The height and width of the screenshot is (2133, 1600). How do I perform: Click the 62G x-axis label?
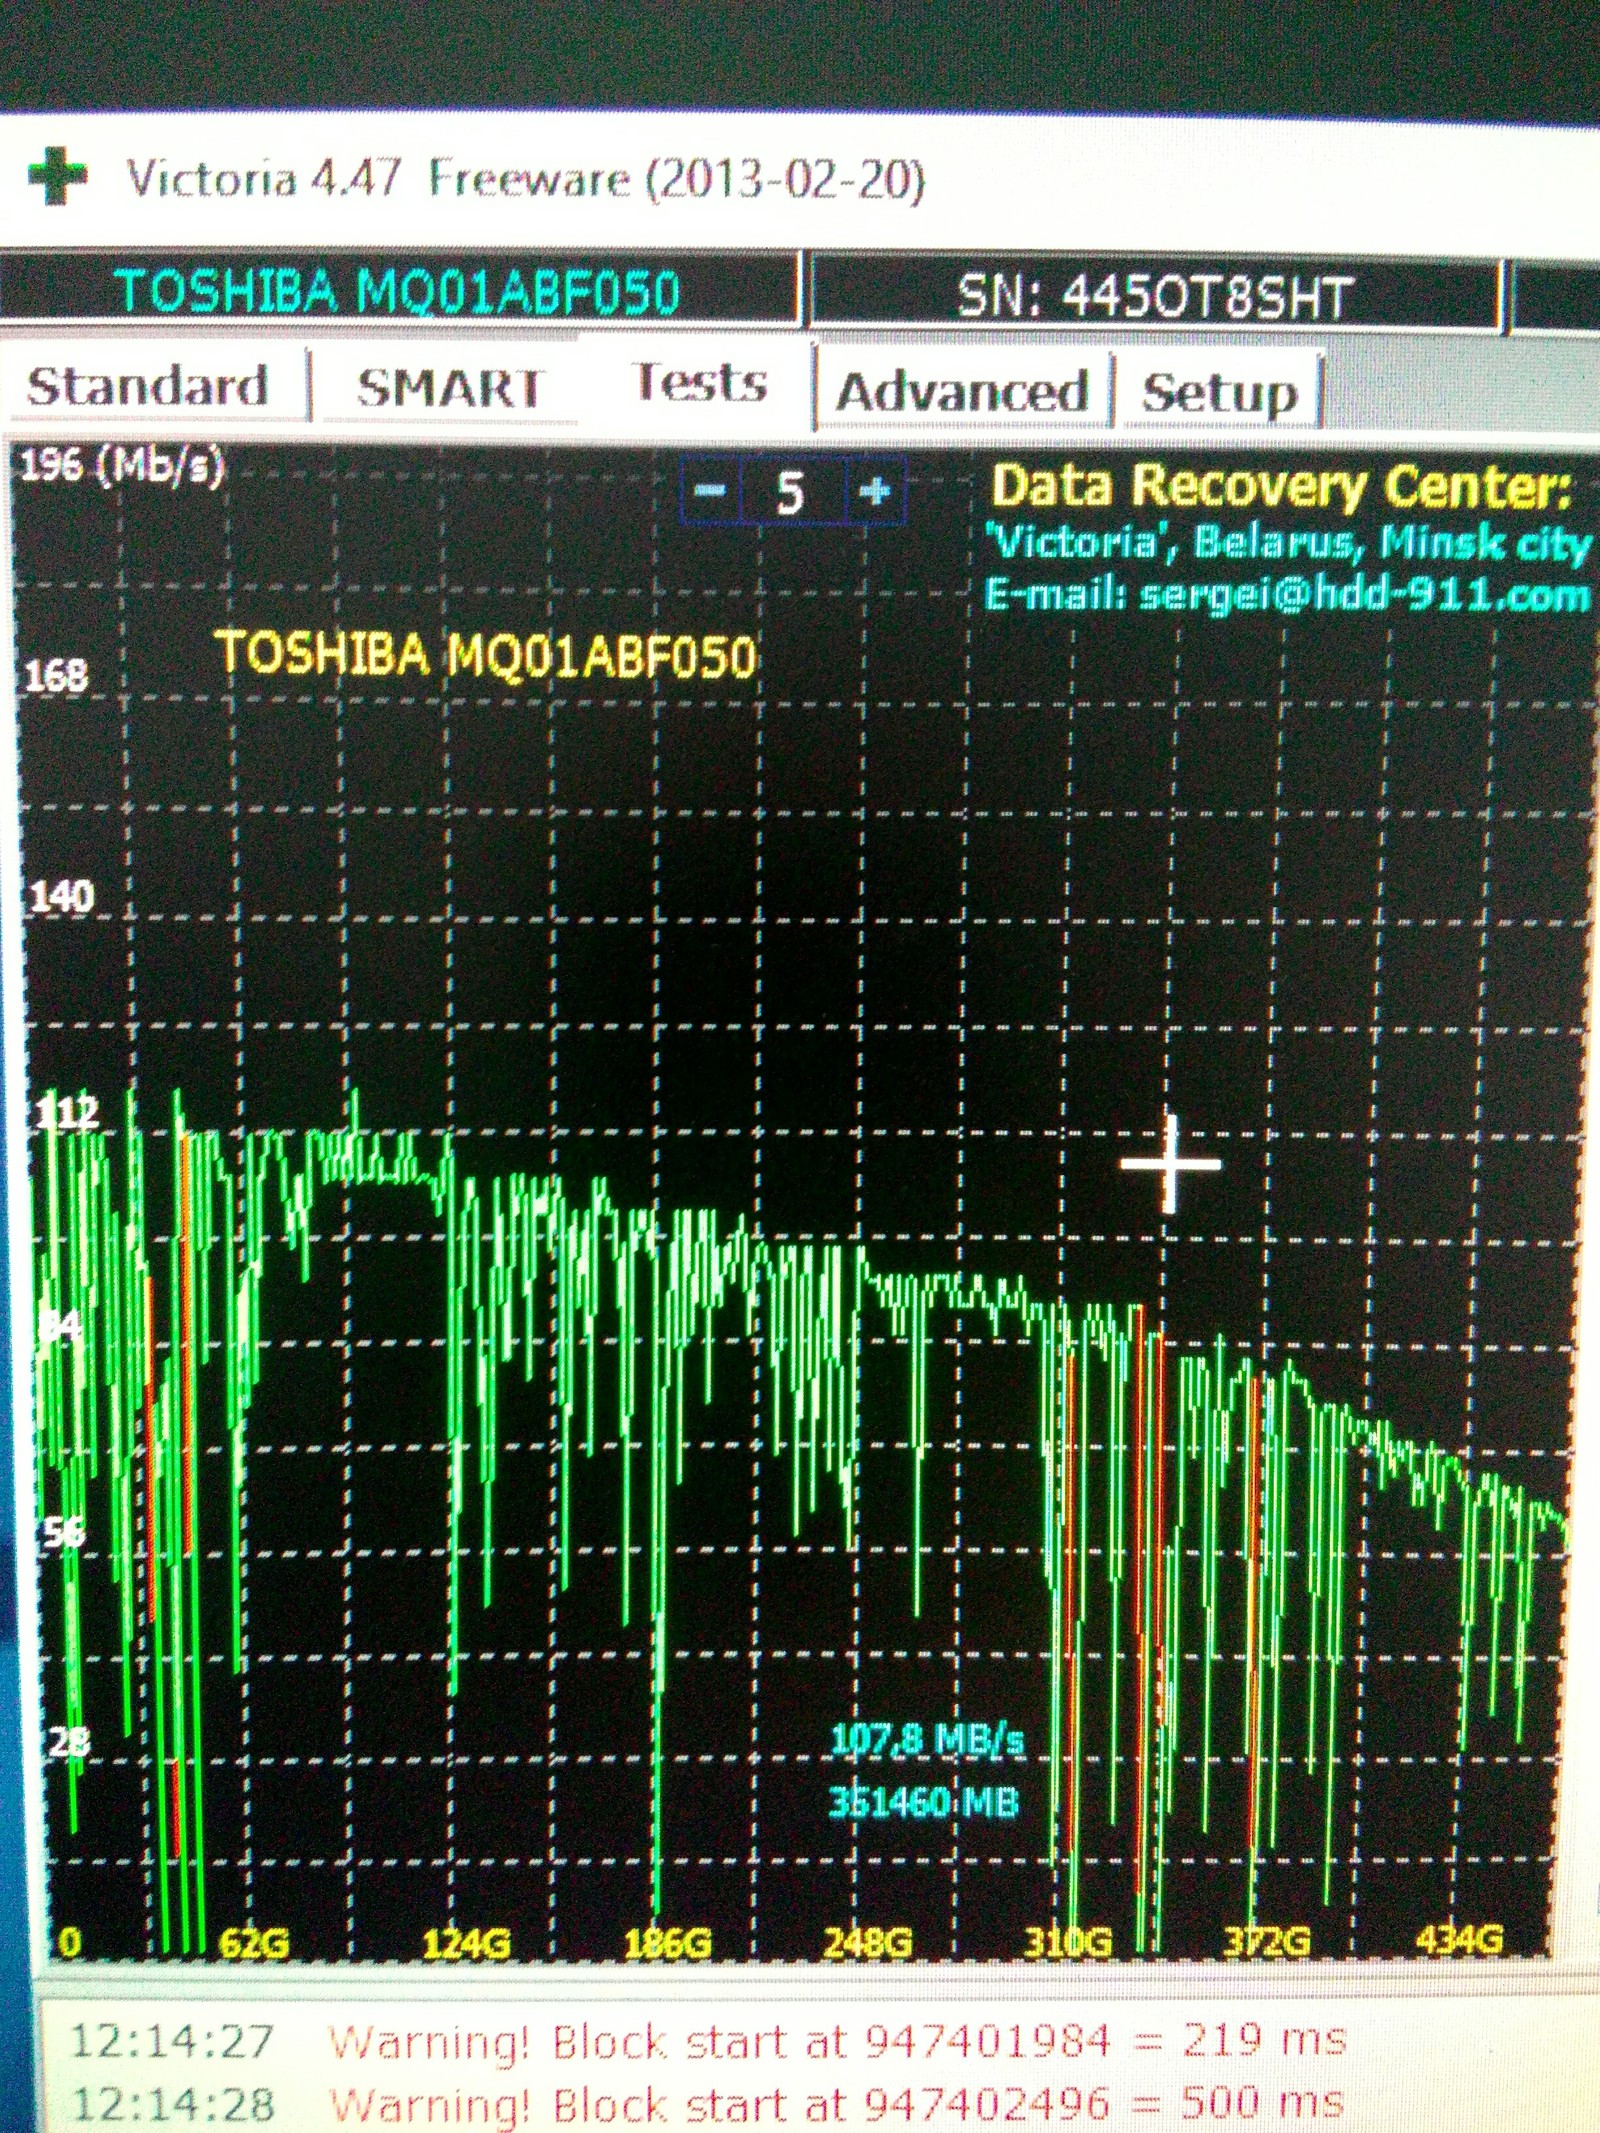click(254, 1943)
